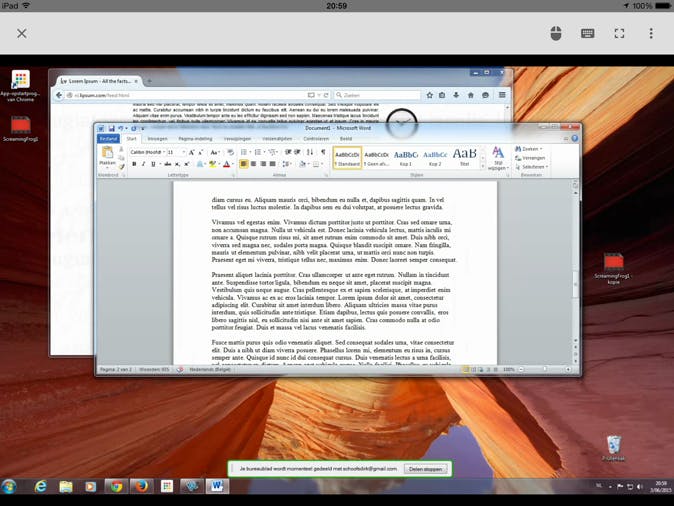Save the Word document from quick access toolbar
Viewport: 674px width, 506px height.
[x=111, y=128]
